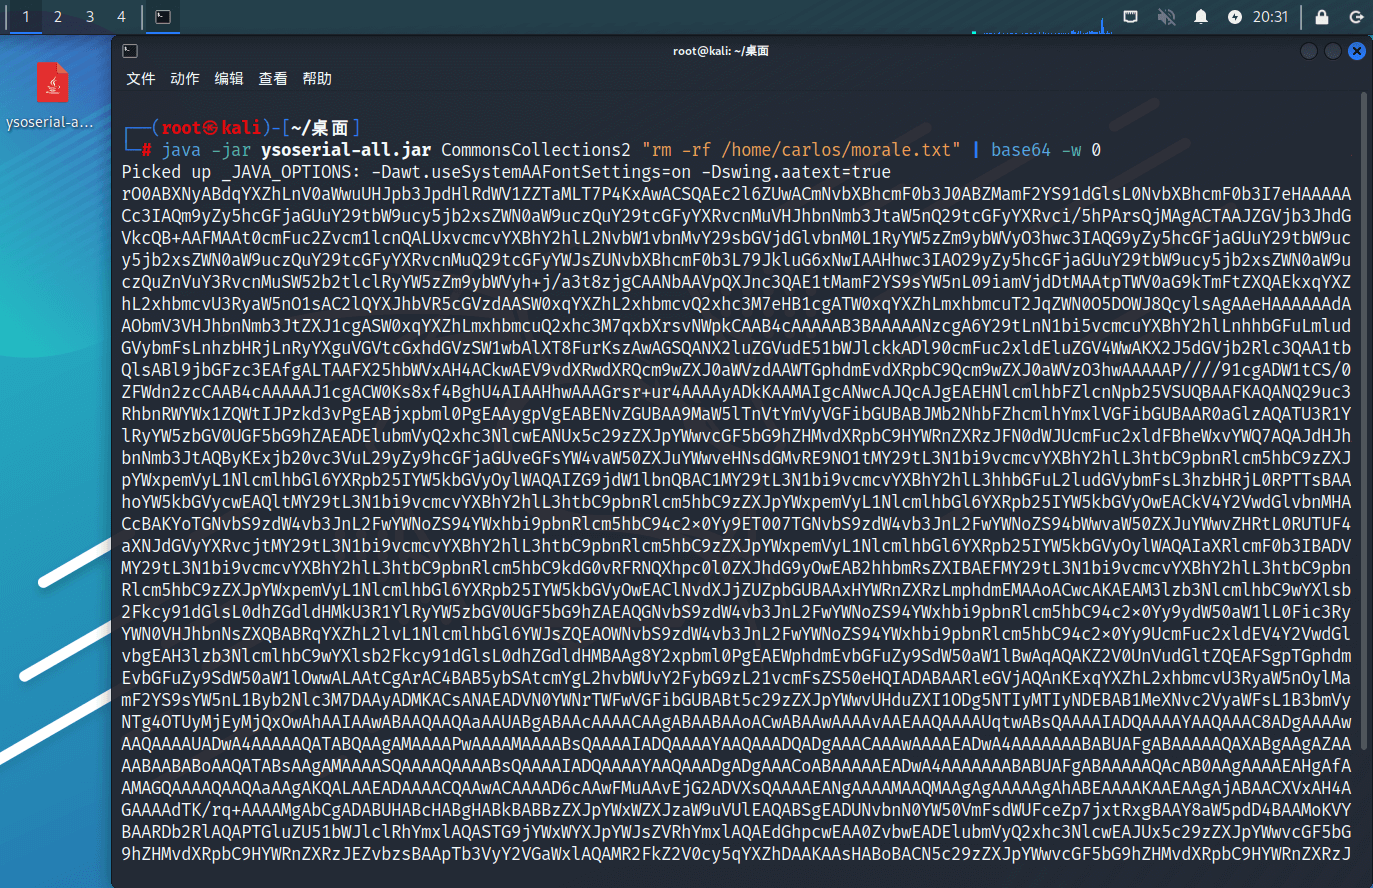The image size is (1373, 888).
Task: Switch to workspace 4
Action: tap(121, 17)
